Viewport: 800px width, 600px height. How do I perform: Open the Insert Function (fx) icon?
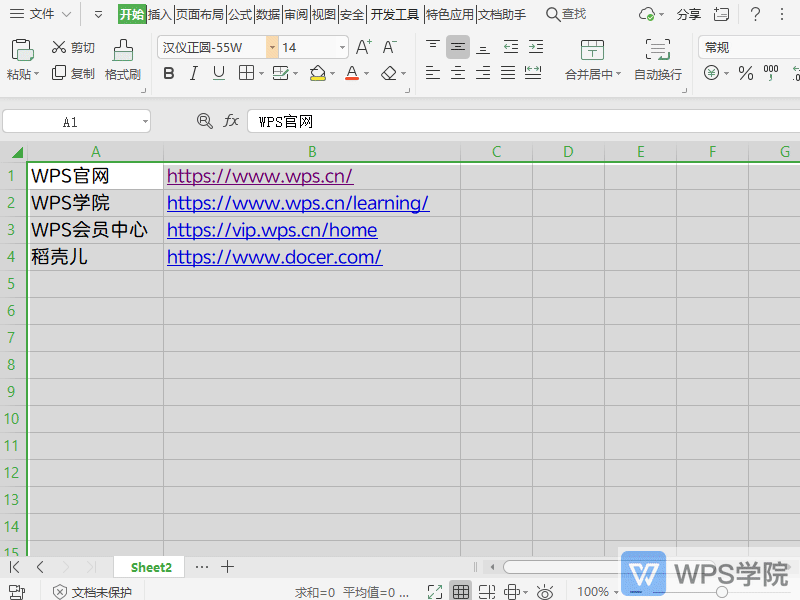tap(231, 120)
